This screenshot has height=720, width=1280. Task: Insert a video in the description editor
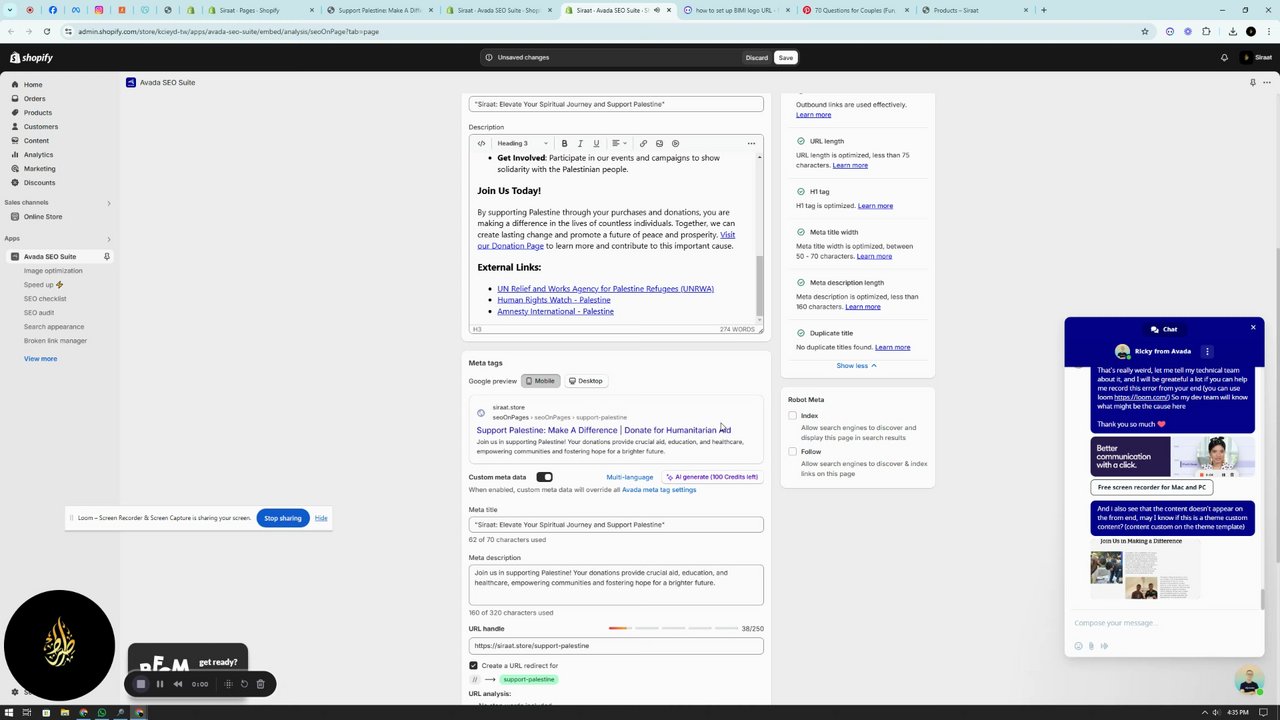point(675,143)
